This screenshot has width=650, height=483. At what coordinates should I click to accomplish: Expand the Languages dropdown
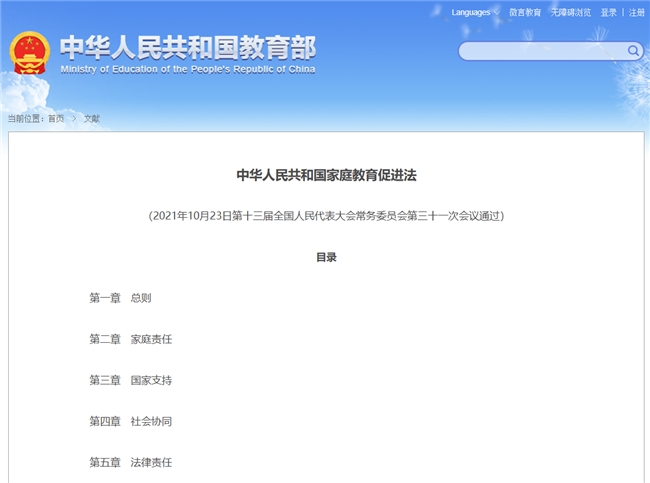pyautogui.click(x=474, y=12)
